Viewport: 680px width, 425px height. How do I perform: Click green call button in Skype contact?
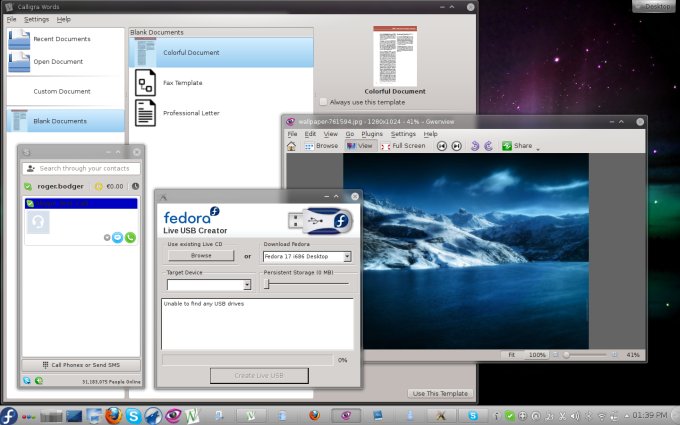[129, 237]
